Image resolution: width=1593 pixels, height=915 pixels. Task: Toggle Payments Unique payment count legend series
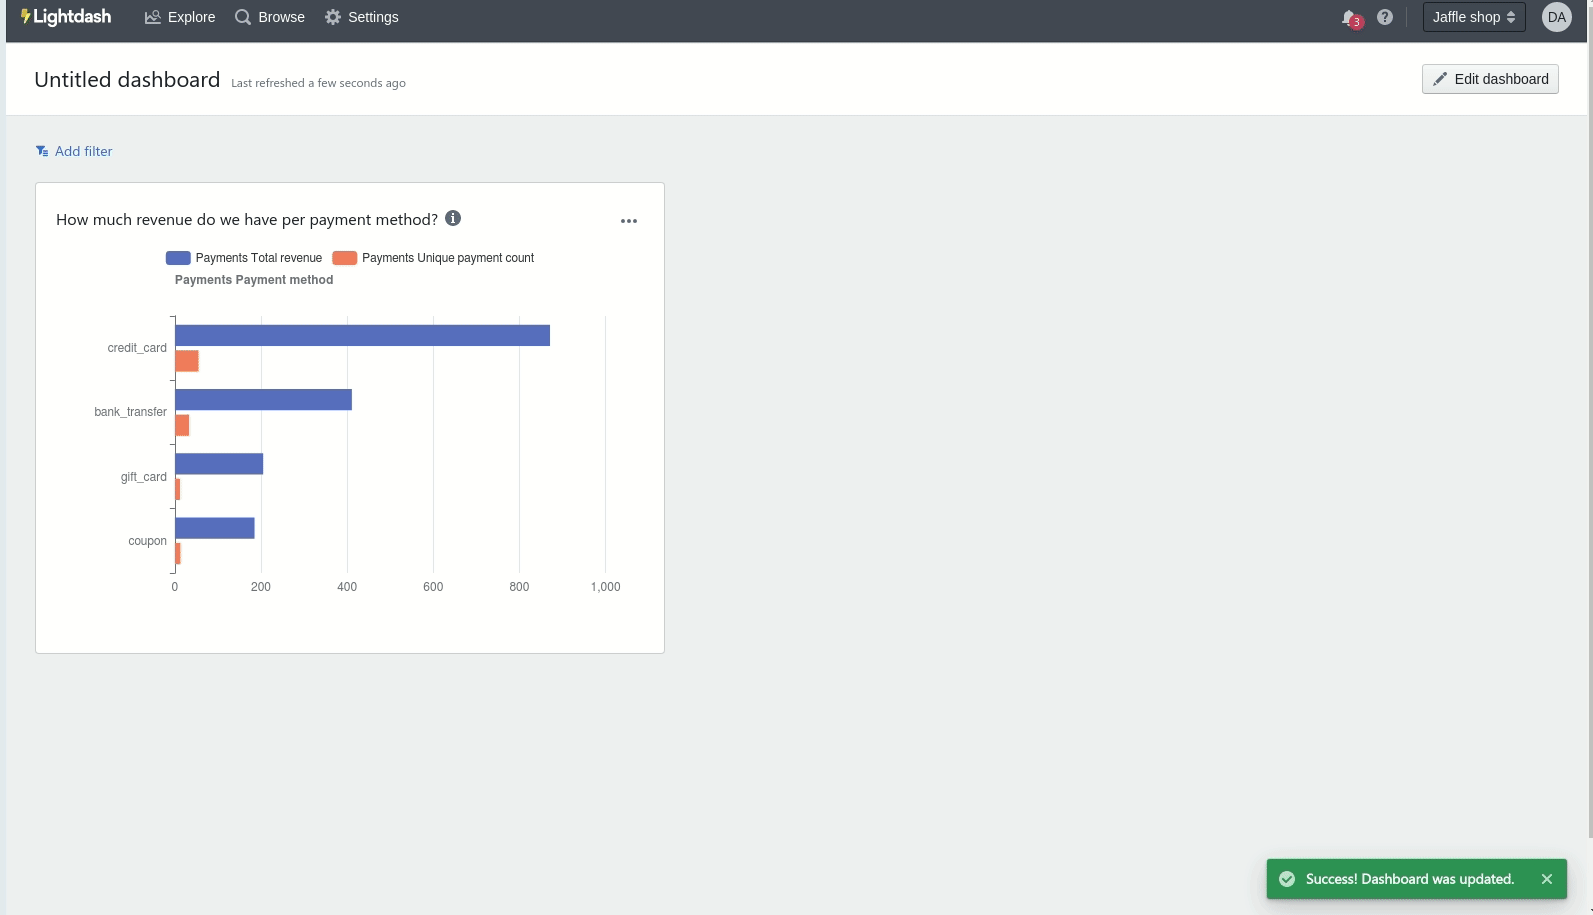[x=433, y=258]
